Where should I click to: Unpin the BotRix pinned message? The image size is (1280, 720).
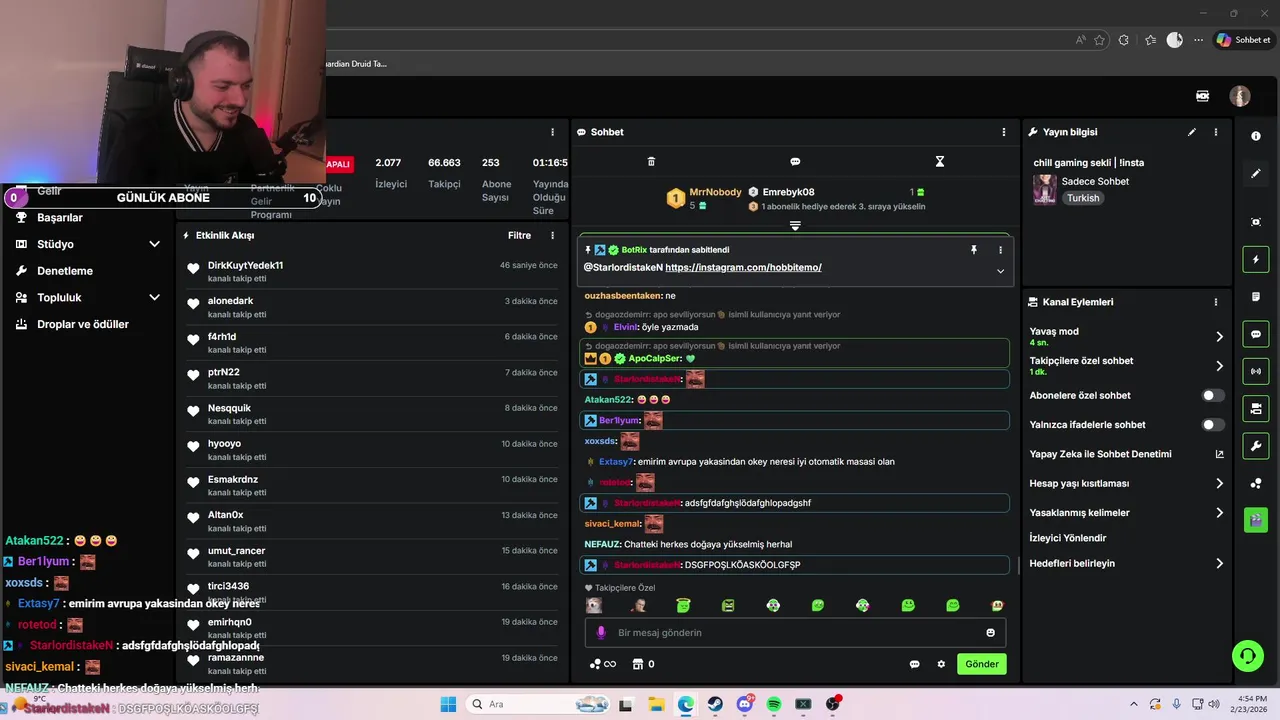973,250
